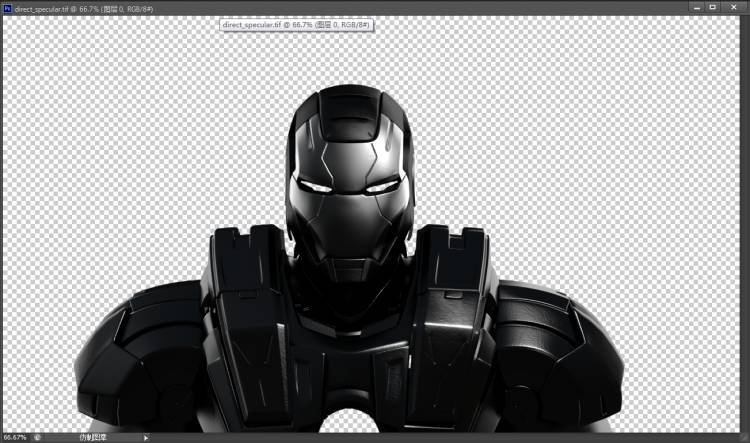Open the status bar info arrow menu
Image resolution: width=750 pixels, height=443 pixels.
146,437
